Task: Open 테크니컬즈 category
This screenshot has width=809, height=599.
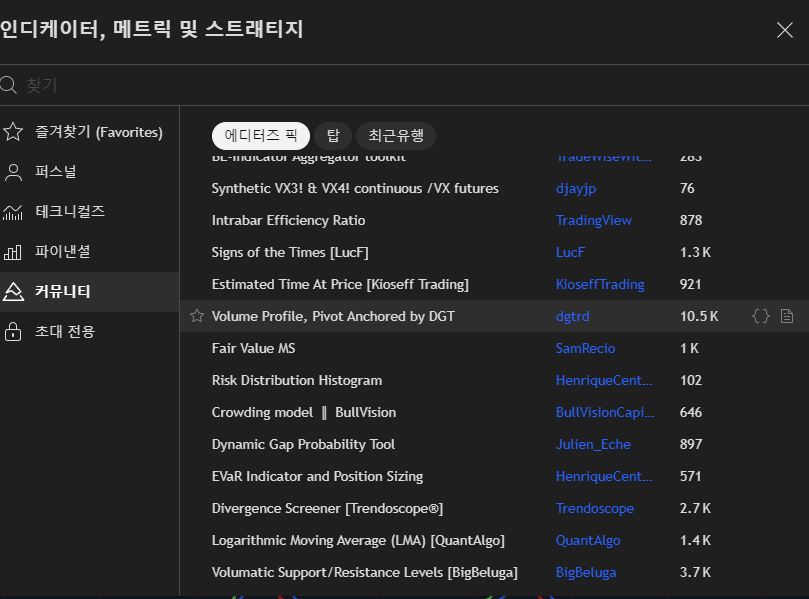Action: 90,212
